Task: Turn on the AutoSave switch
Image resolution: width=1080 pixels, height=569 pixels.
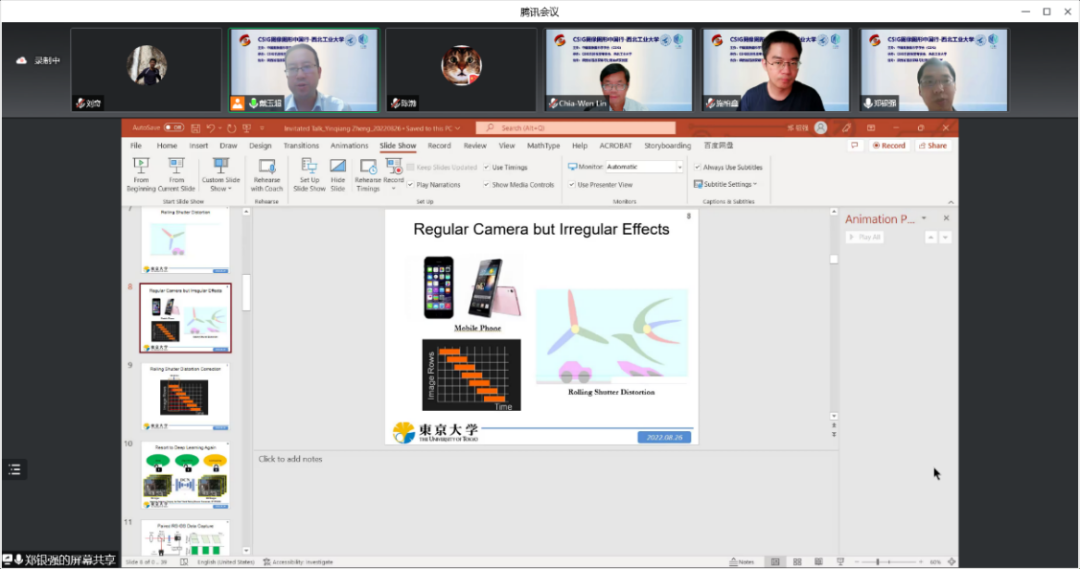Action: pyautogui.click(x=174, y=127)
